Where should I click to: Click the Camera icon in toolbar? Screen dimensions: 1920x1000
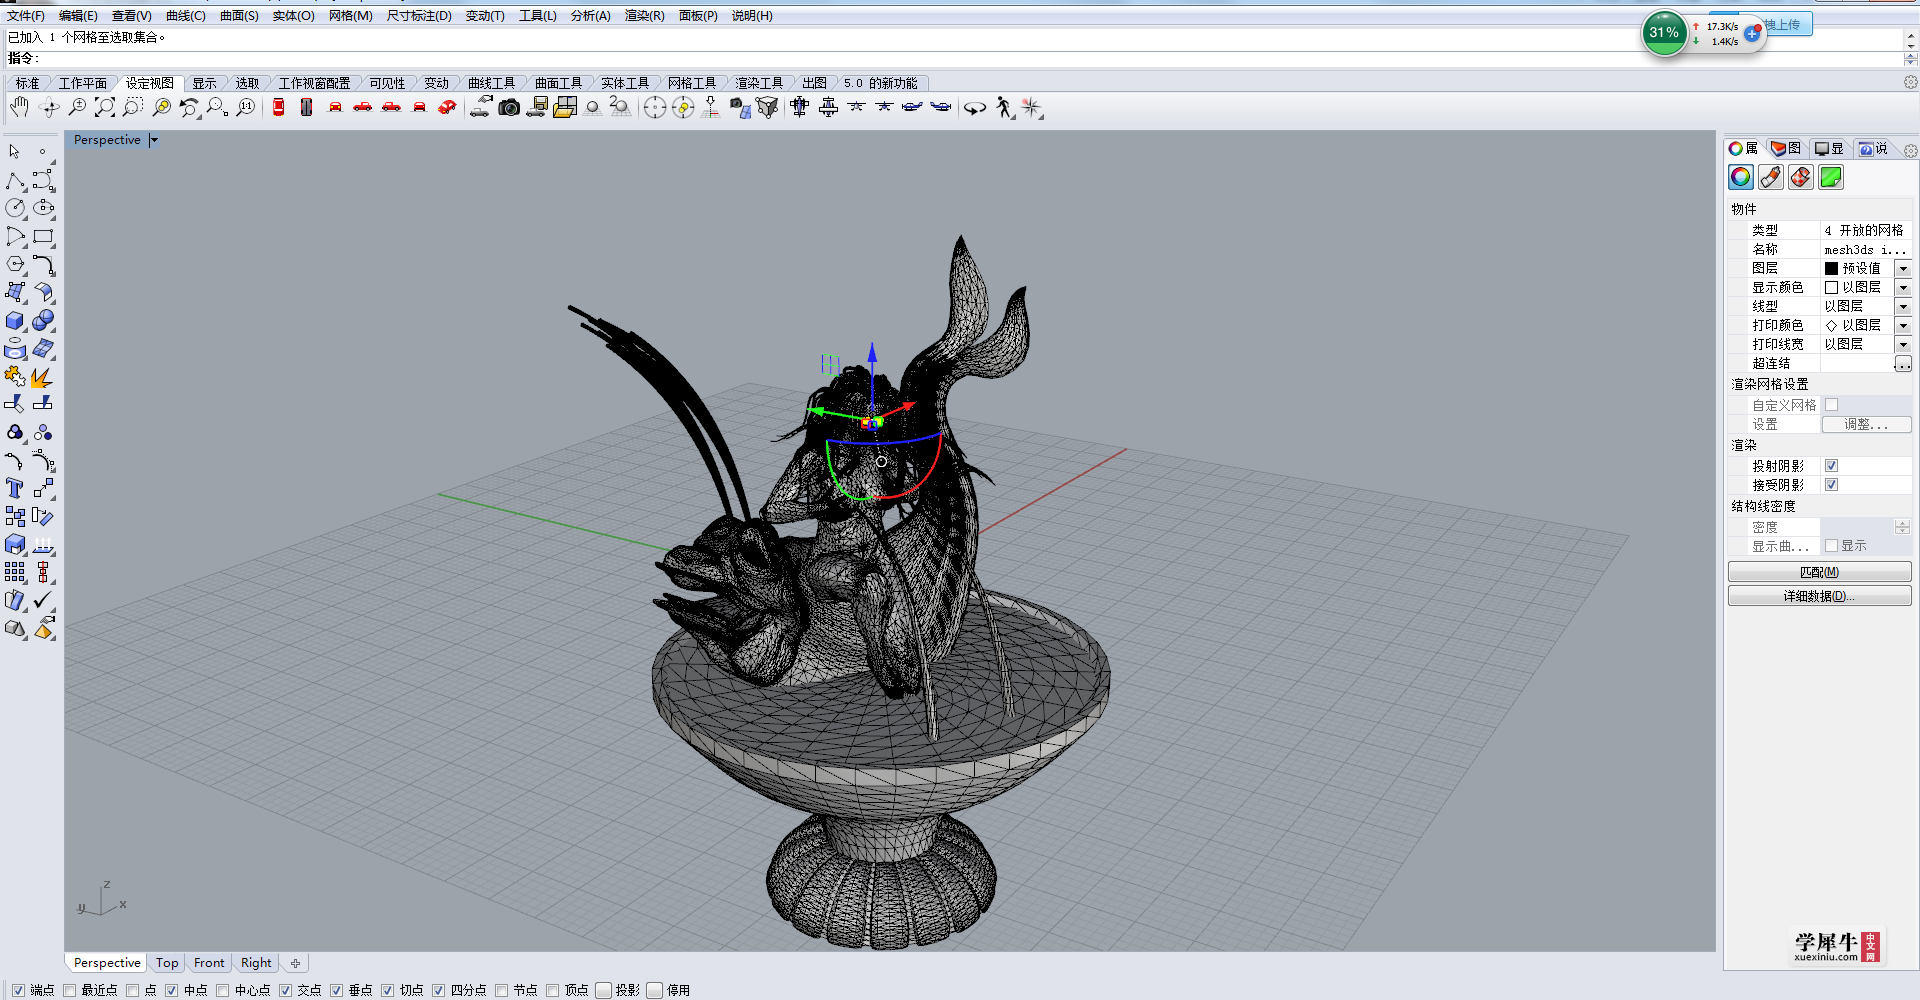509,107
